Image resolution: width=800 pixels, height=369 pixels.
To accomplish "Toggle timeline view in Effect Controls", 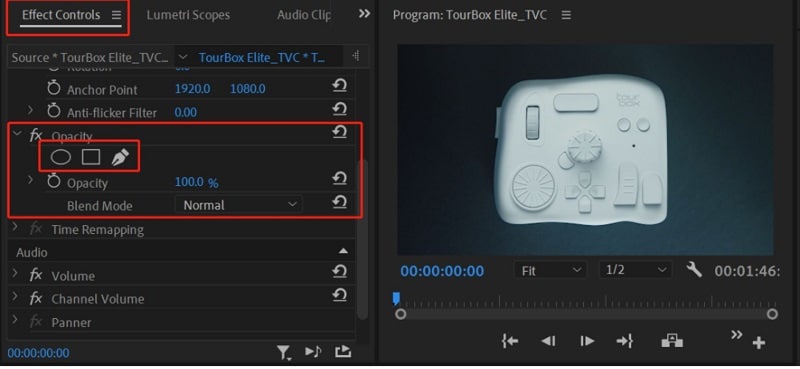I will click(356, 57).
